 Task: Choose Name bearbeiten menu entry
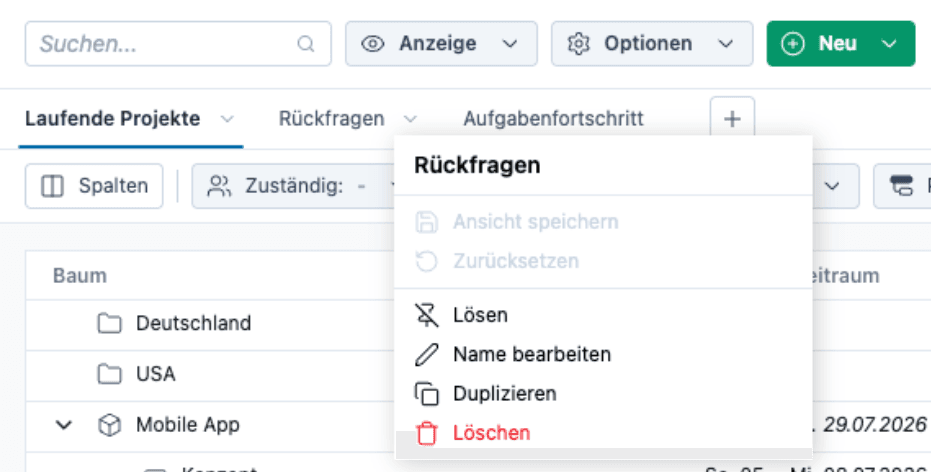[x=603, y=354]
